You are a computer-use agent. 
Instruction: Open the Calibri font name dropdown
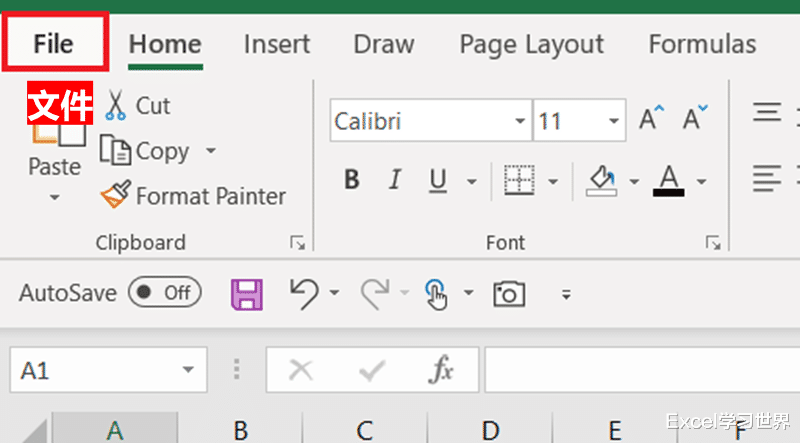(519, 121)
